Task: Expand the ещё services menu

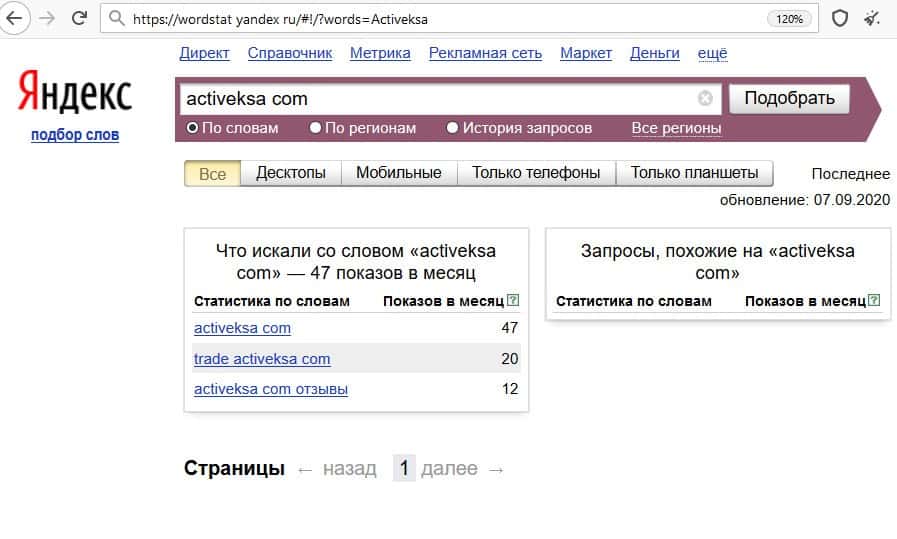Action: [712, 53]
